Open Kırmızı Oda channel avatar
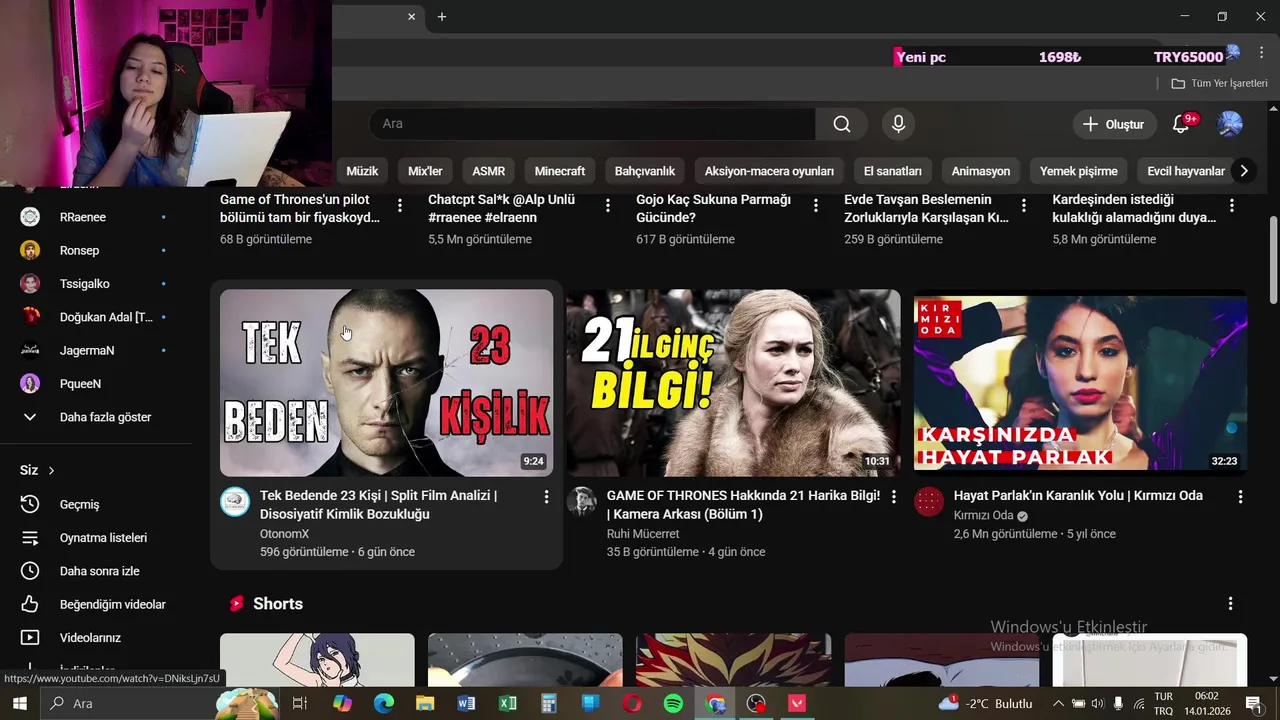 click(x=929, y=502)
